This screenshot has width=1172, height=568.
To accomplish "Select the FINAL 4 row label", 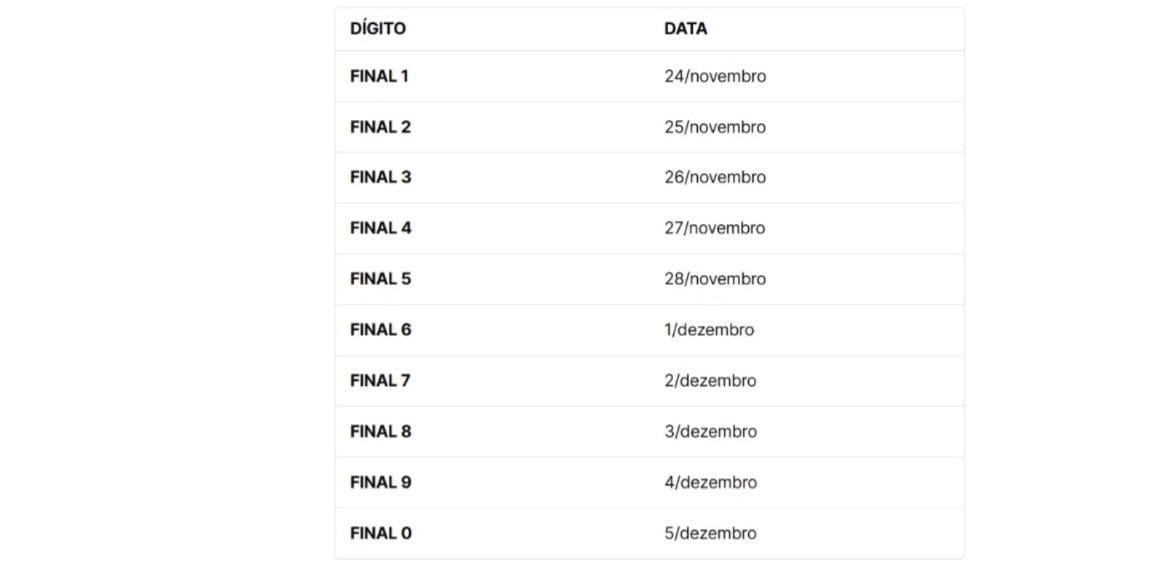I will [380, 228].
